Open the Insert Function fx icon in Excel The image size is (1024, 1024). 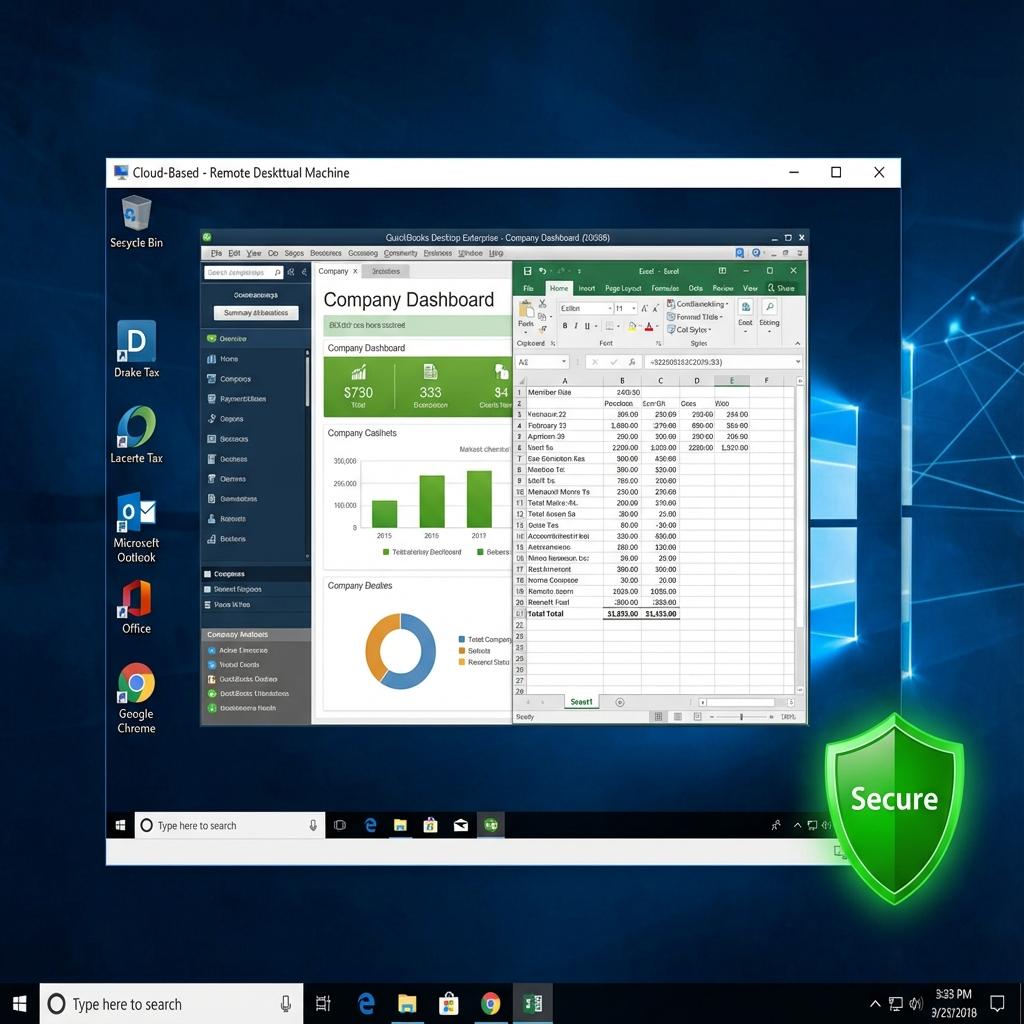point(632,361)
